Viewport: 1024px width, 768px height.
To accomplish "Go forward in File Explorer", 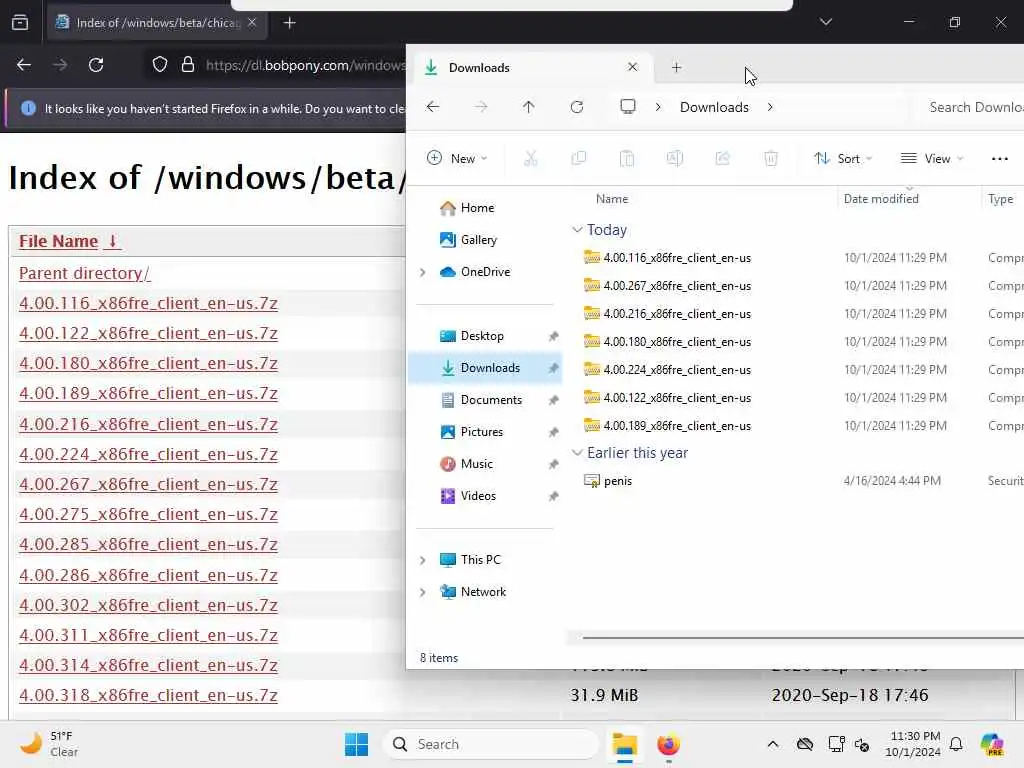I will coord(481,106).
